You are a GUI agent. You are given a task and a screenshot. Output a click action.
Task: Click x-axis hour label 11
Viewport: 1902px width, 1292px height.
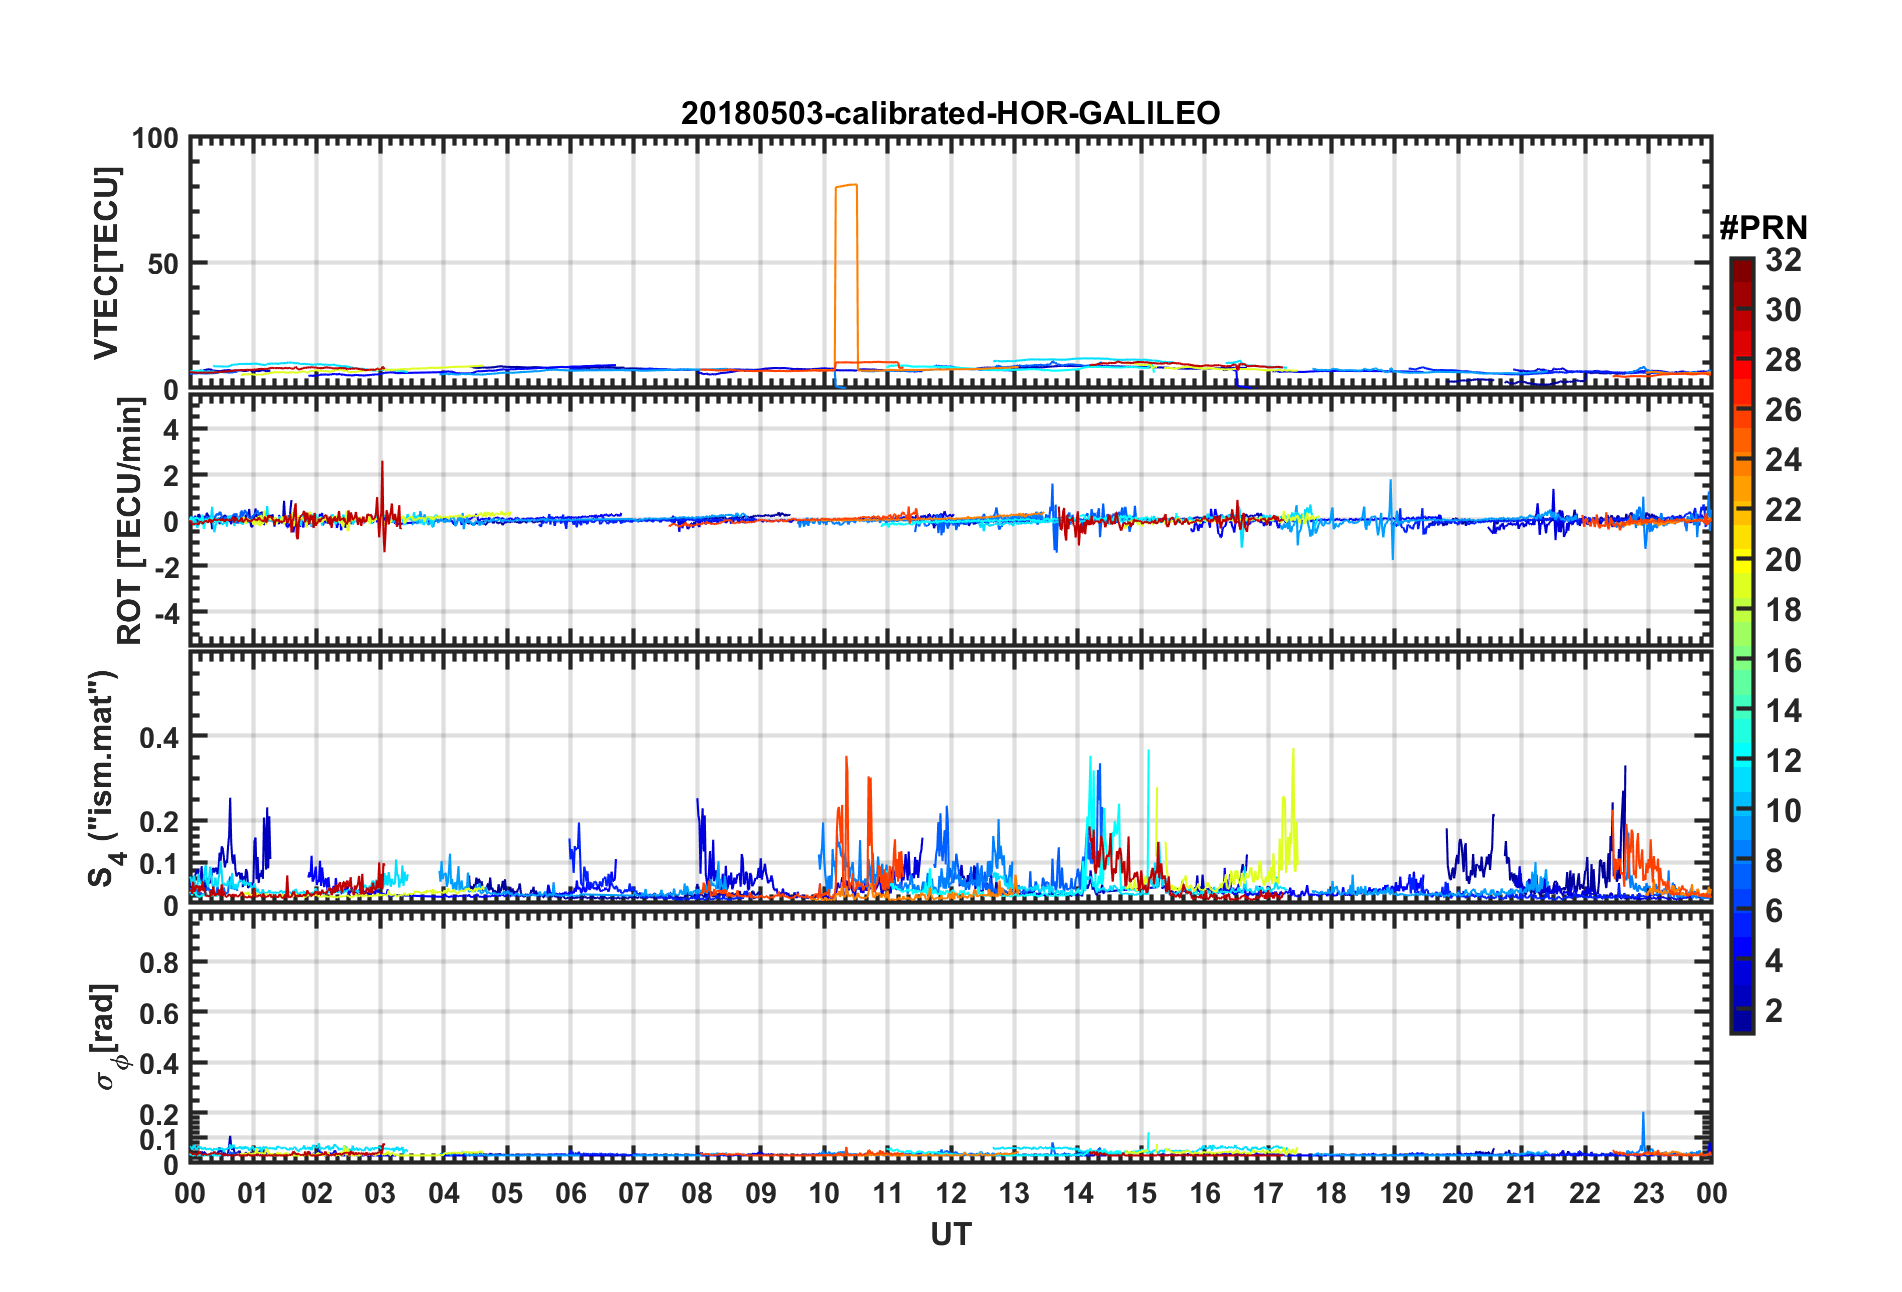tap(888, 1193)
